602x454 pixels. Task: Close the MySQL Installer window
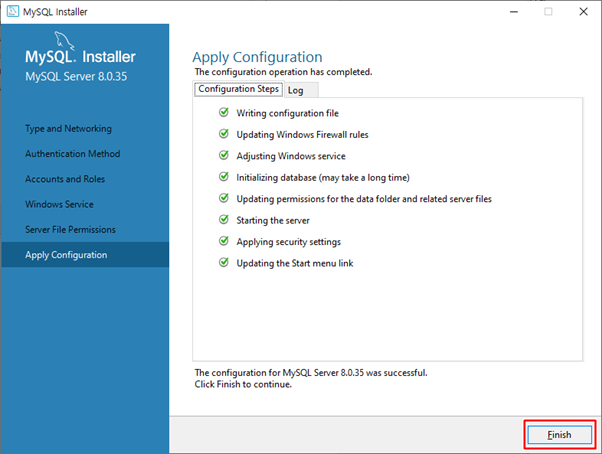click(x=584, y=12)
